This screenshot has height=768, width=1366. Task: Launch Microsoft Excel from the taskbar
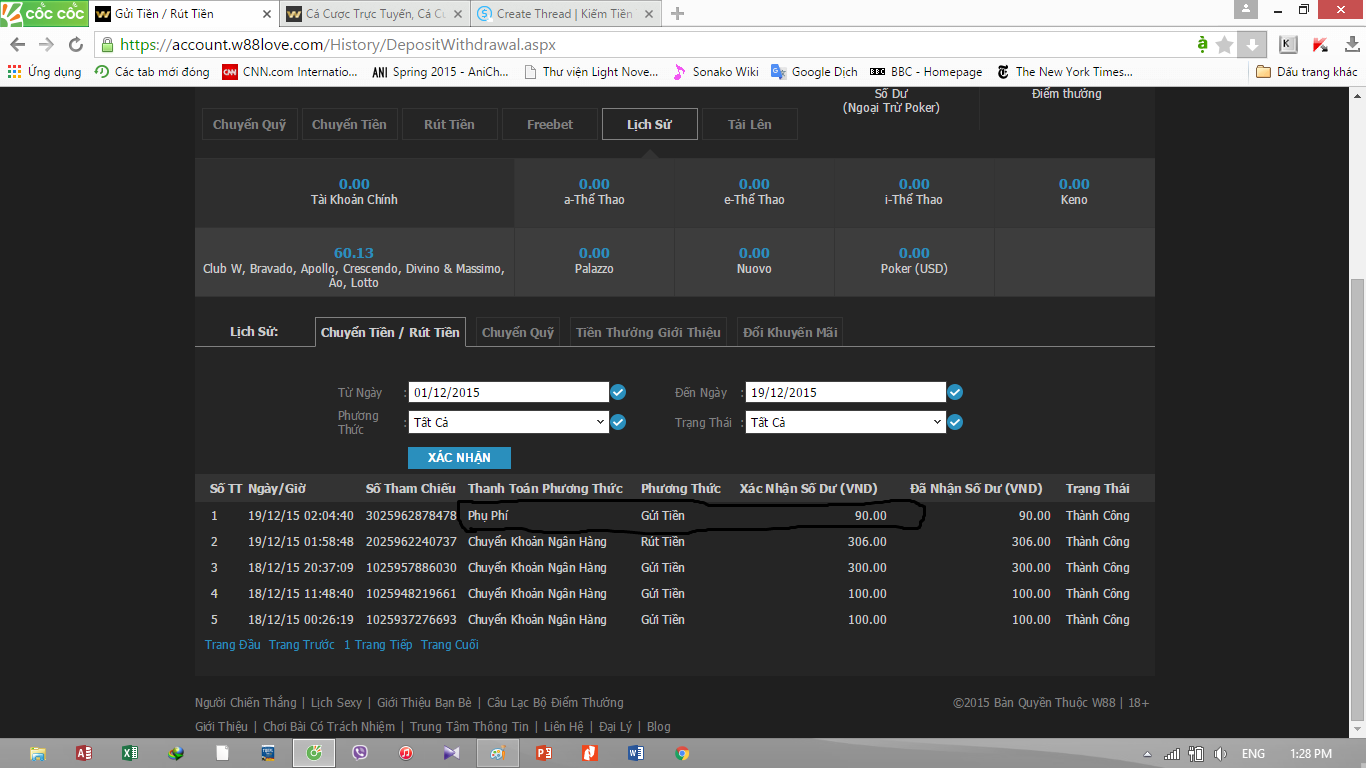tap(130, 753)
